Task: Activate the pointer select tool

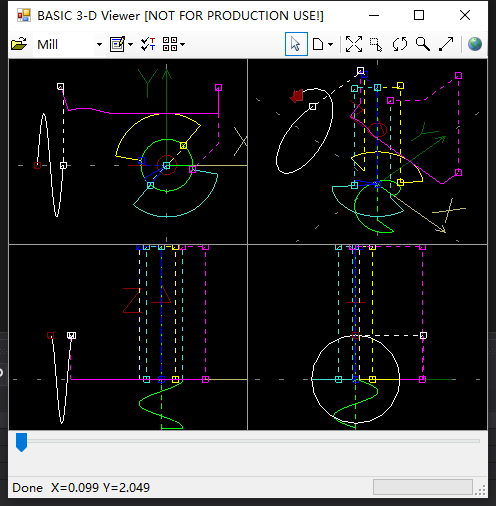Action: pyautogui.click(x=296, y=44)
